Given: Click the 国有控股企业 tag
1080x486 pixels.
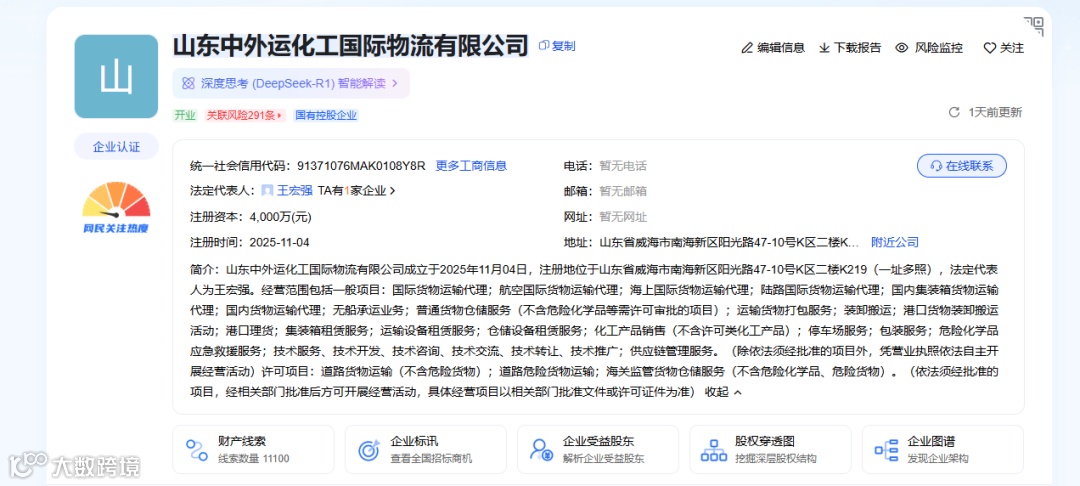Looking at the screenshot, I should [326, 116].
